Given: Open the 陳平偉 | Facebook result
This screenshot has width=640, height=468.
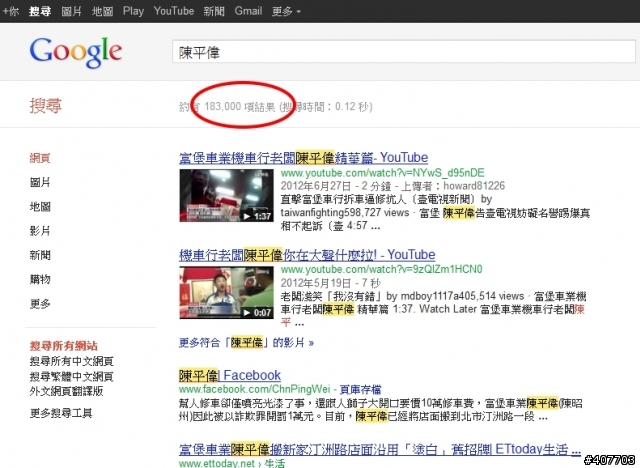Looking at the screenshot, I should (x=230, y=375).
